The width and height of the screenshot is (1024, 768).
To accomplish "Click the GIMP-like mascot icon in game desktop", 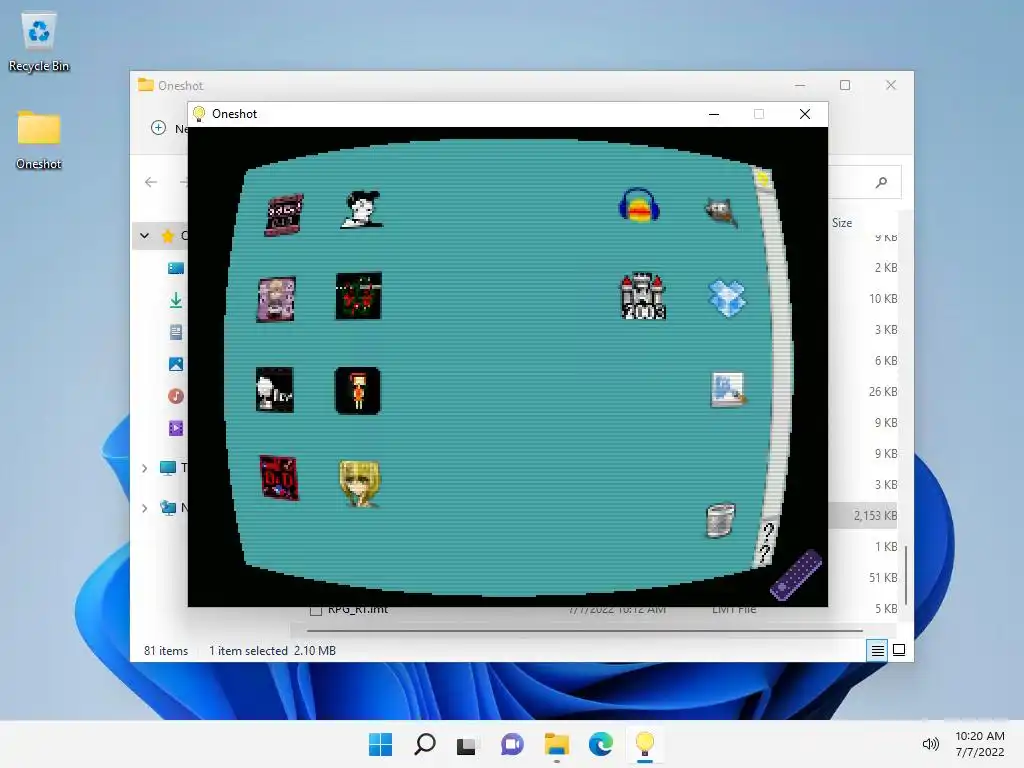I will [x=721, y=212].
